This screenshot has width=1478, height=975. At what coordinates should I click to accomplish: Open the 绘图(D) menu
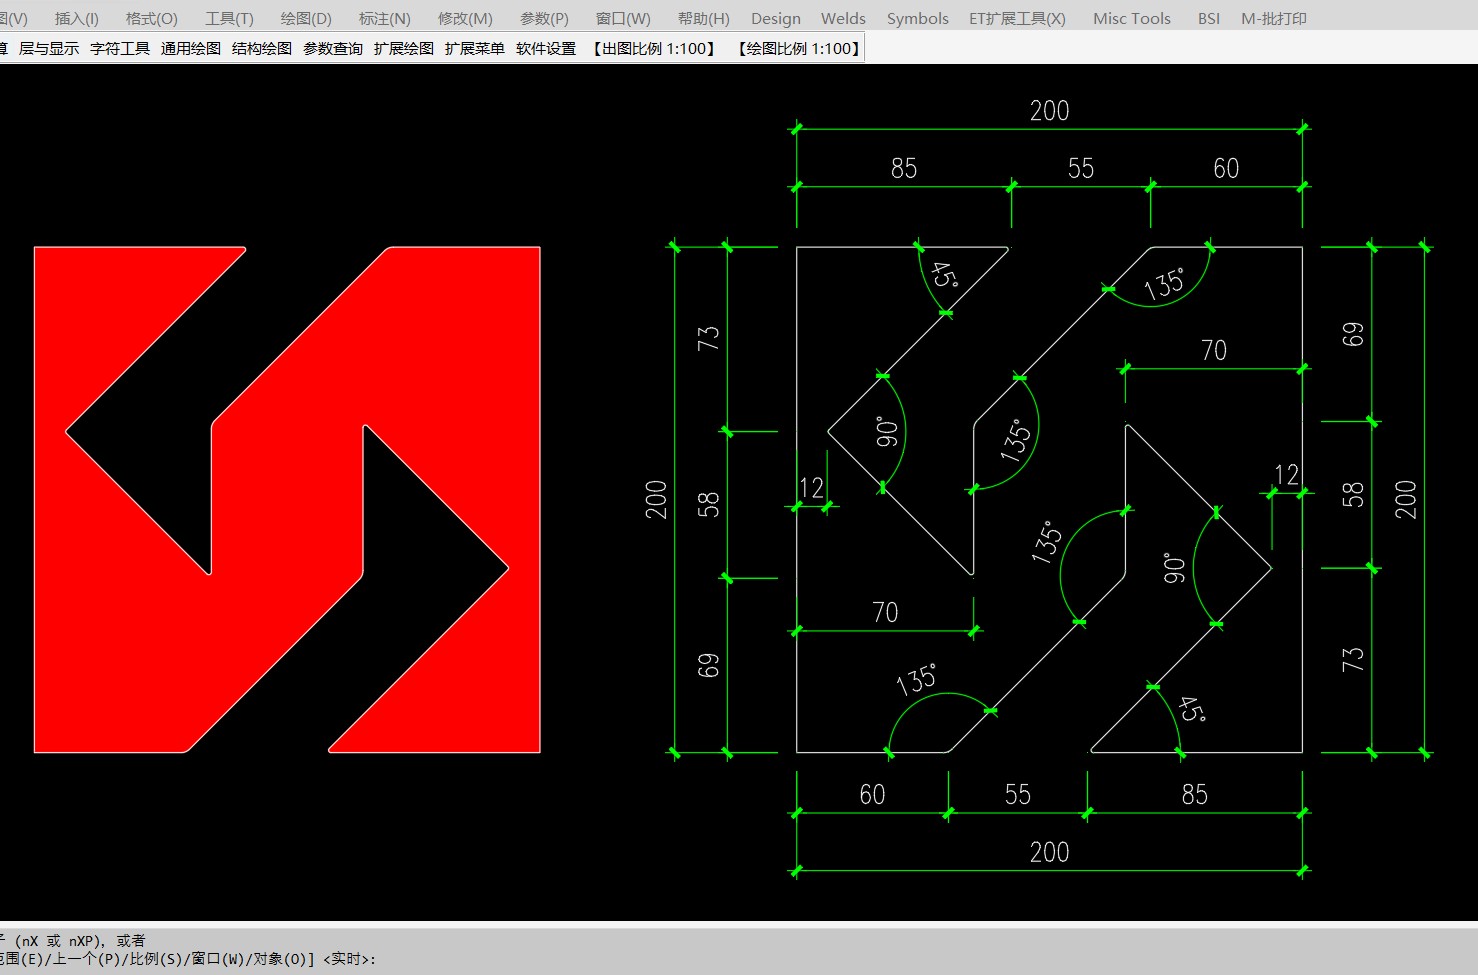click(x=306, y=18)
